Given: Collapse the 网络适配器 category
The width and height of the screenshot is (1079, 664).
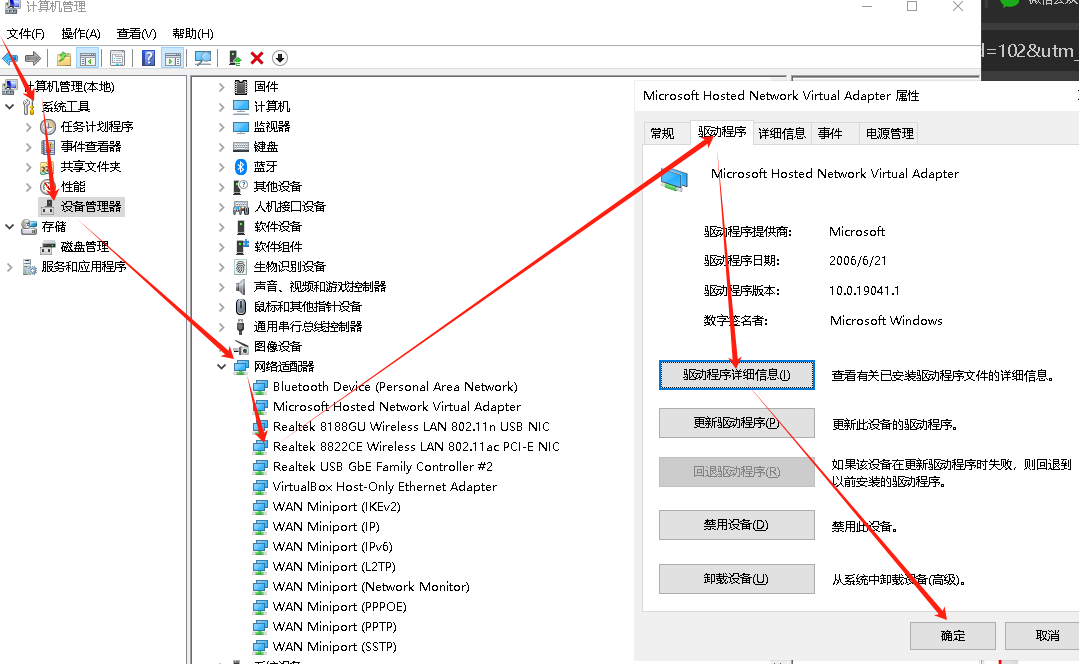Looking at the screenshot, I should pos(222,367).
